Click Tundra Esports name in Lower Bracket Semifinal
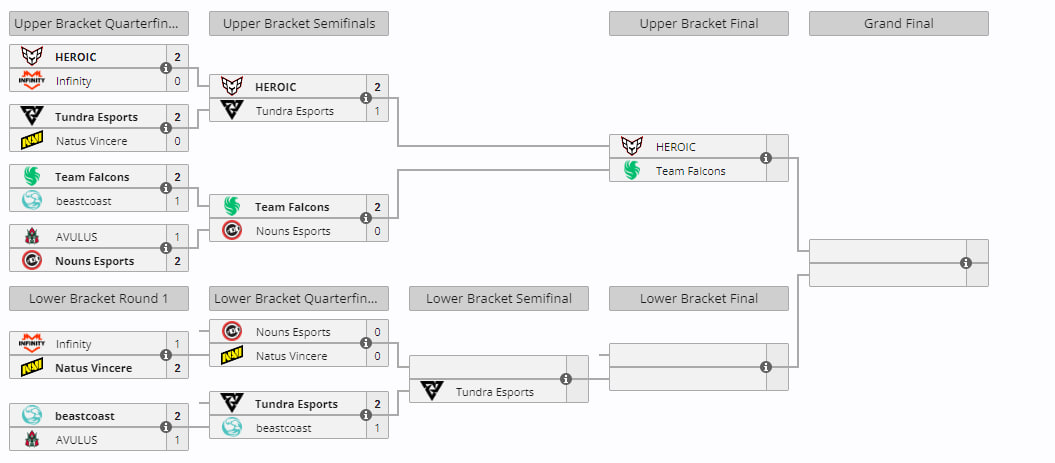This screenshot has height=463, width=1055. [495, 392]
